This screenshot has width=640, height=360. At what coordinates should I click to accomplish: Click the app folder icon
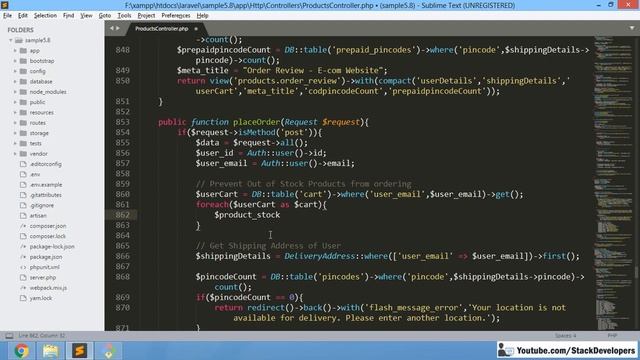pos(23,51)
